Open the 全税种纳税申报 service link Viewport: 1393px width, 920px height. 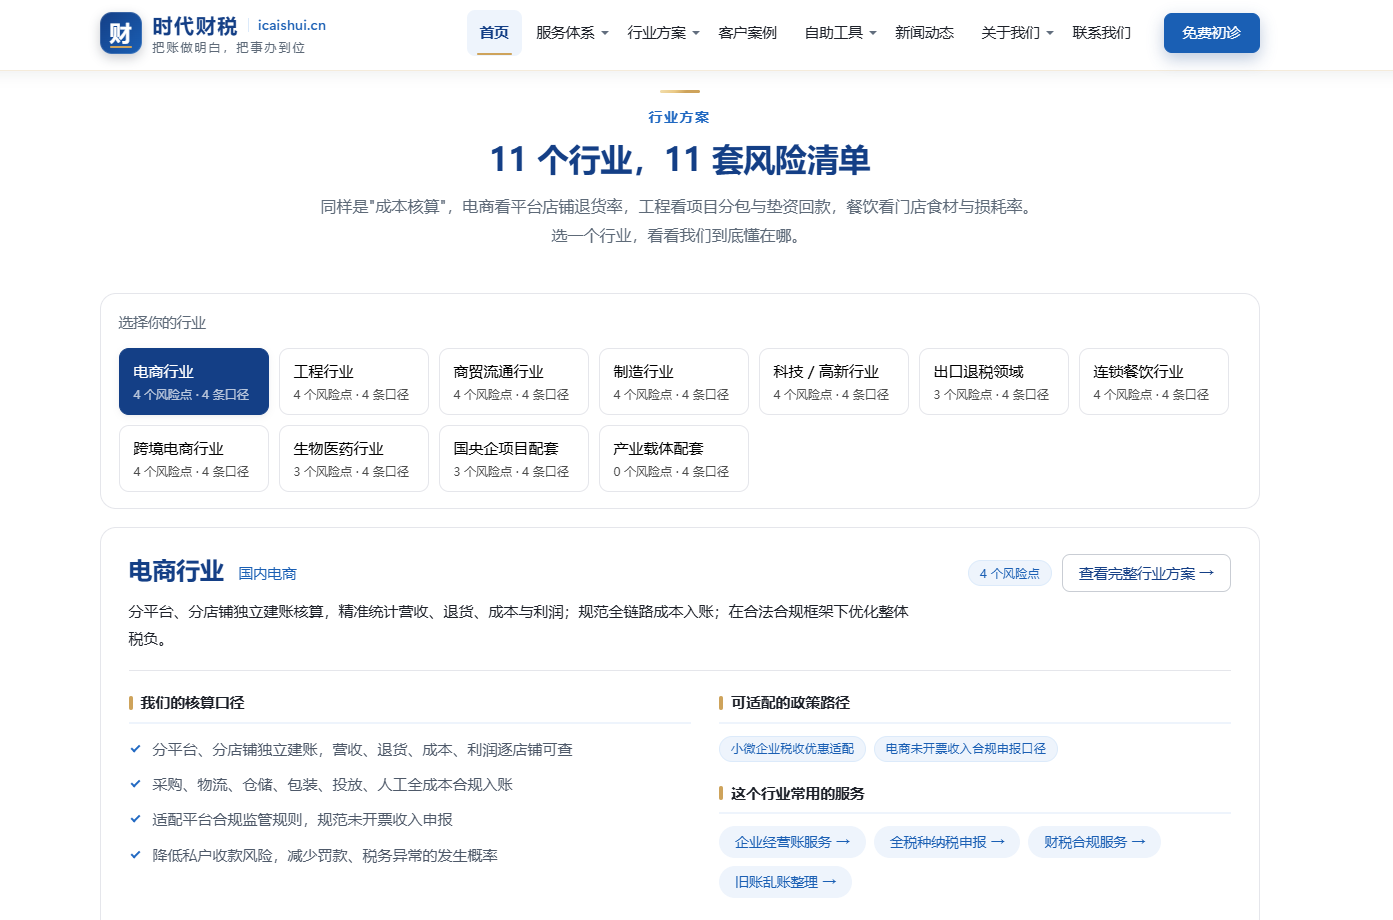tap(947, 842)
